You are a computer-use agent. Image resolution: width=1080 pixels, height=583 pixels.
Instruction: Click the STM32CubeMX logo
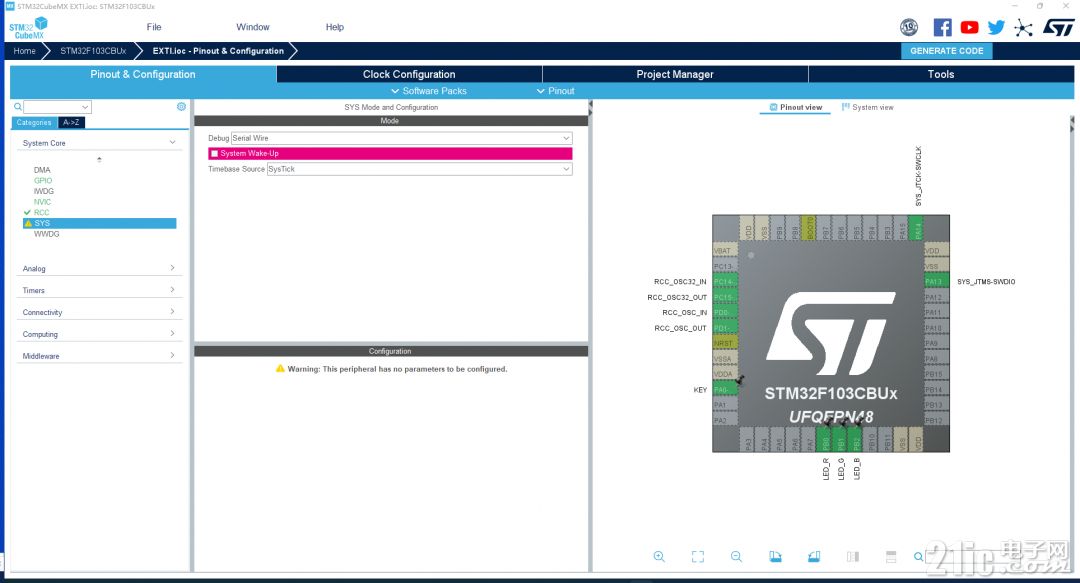tap(28, 28)
